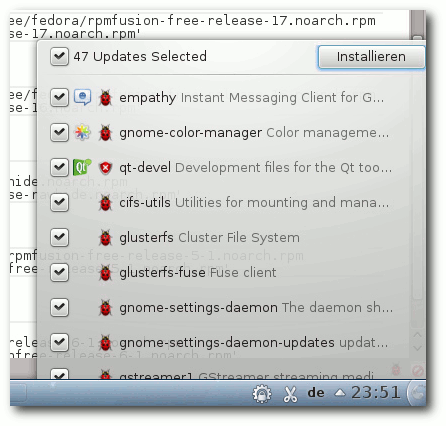Uncheck the qt-devel update checkbox

pyautogui.click(x=59, y=167)
